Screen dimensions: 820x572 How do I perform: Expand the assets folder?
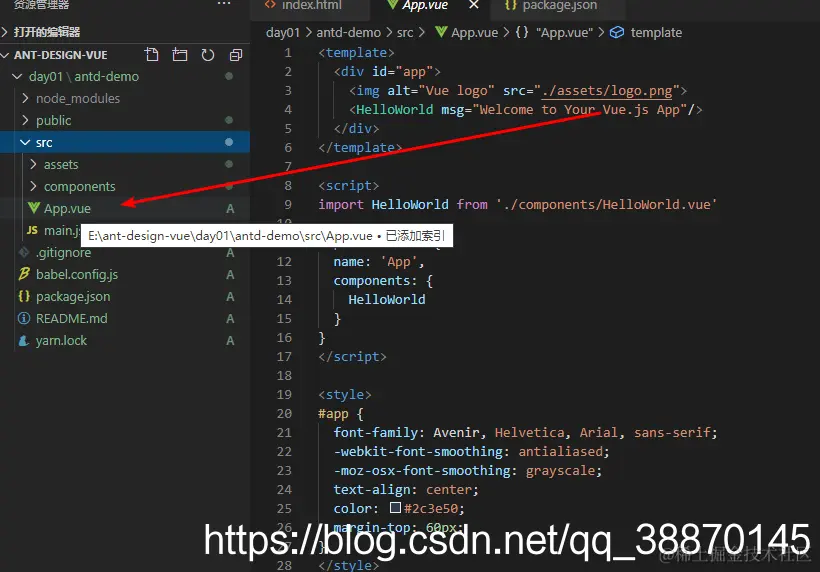point(61,164)
